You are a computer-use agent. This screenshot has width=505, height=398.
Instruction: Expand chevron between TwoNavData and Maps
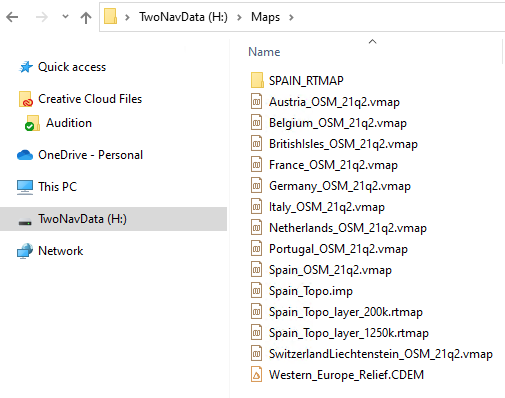(239, 17)
